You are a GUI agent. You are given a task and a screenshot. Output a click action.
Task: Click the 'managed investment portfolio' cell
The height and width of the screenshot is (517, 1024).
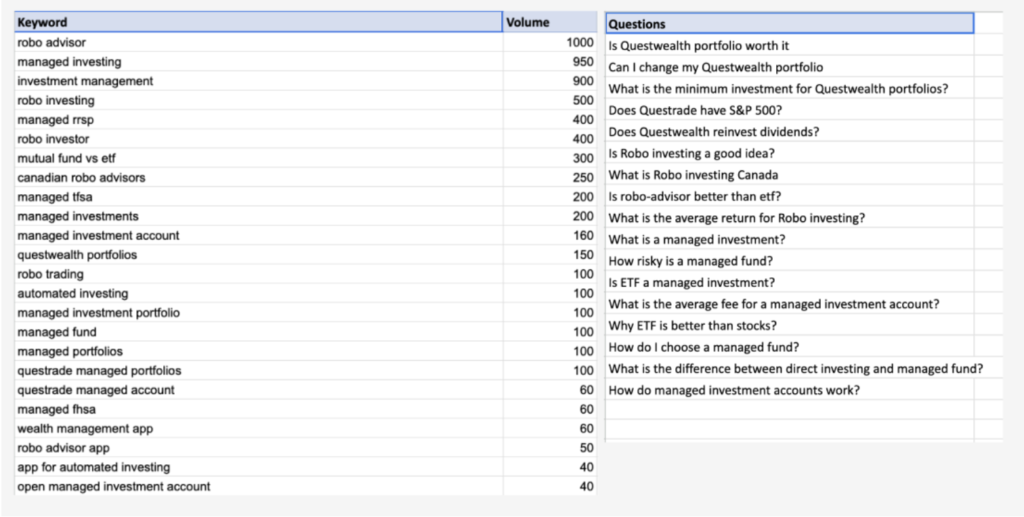pyautogui.click(x=259, y=313)
